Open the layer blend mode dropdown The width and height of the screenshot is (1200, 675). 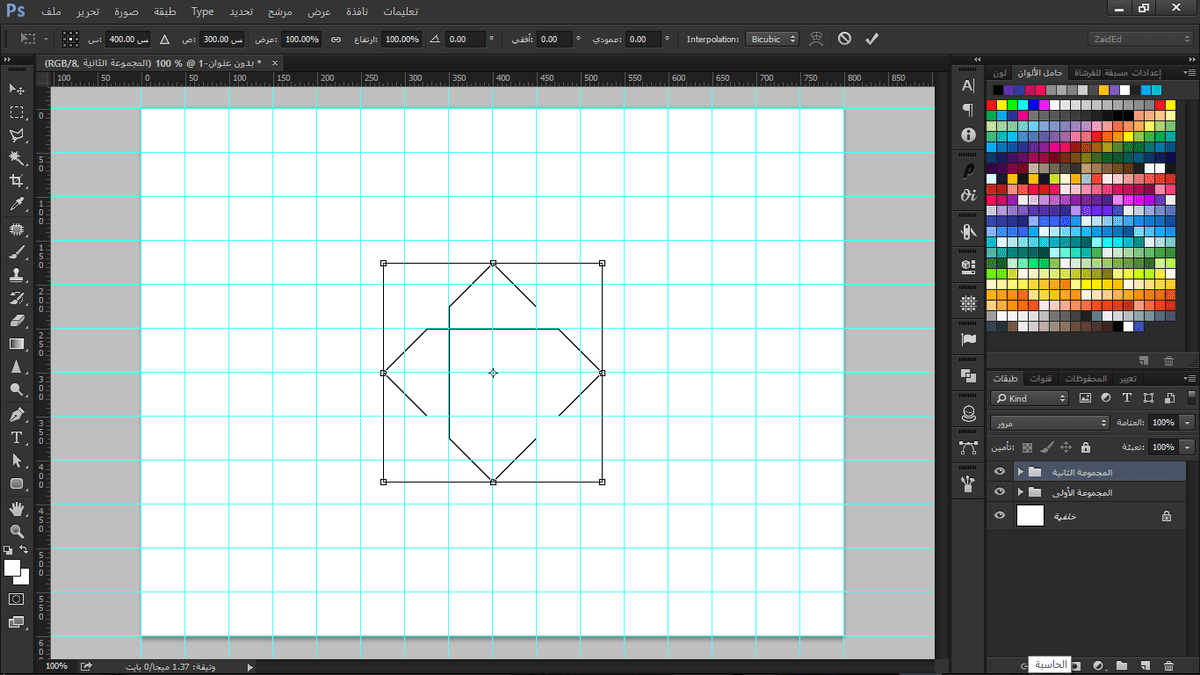1050,422
